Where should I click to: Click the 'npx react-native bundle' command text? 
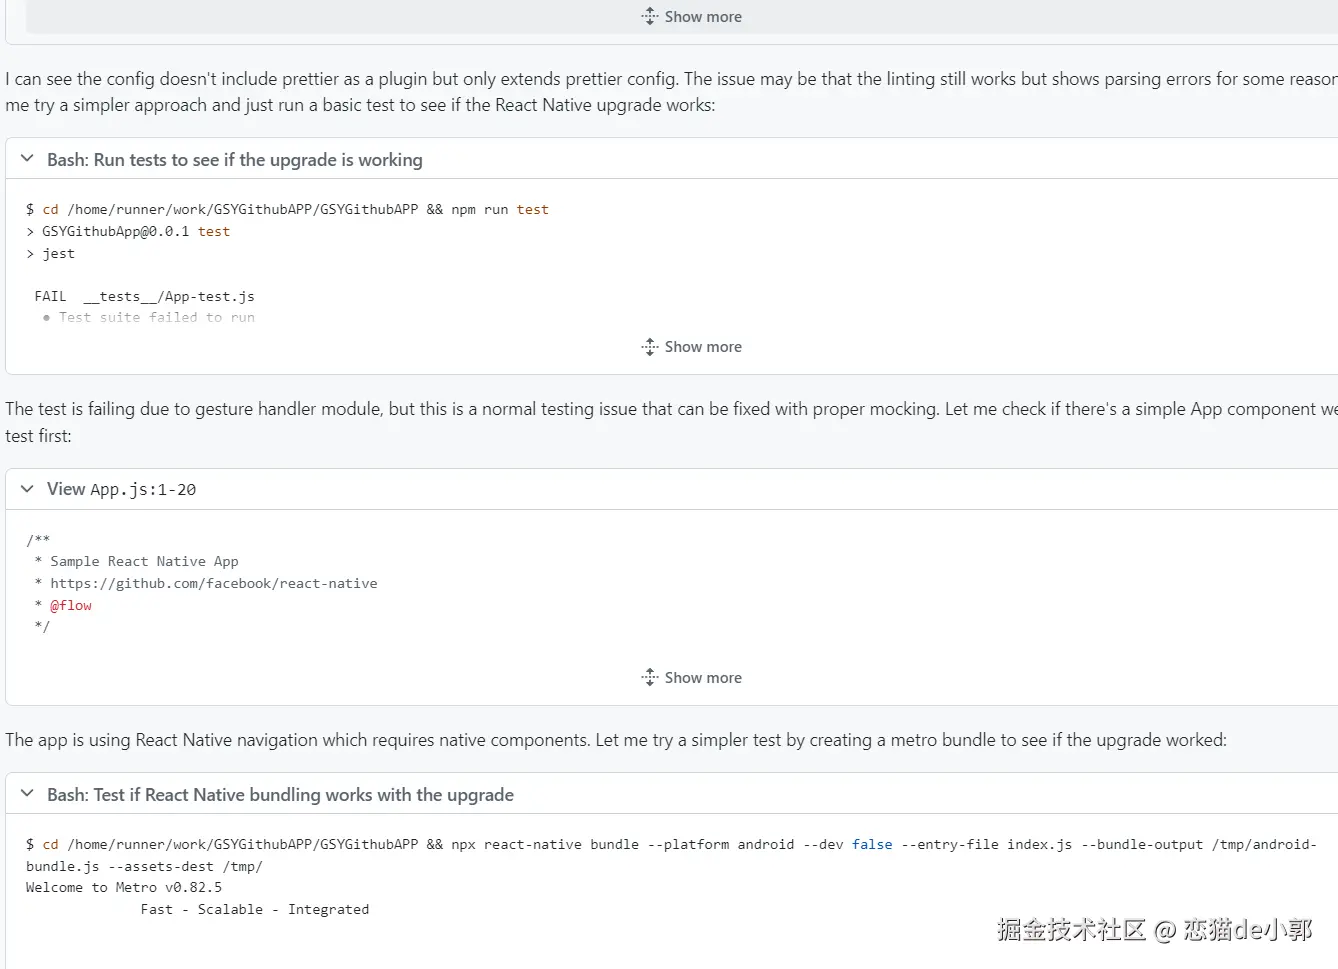544,844
